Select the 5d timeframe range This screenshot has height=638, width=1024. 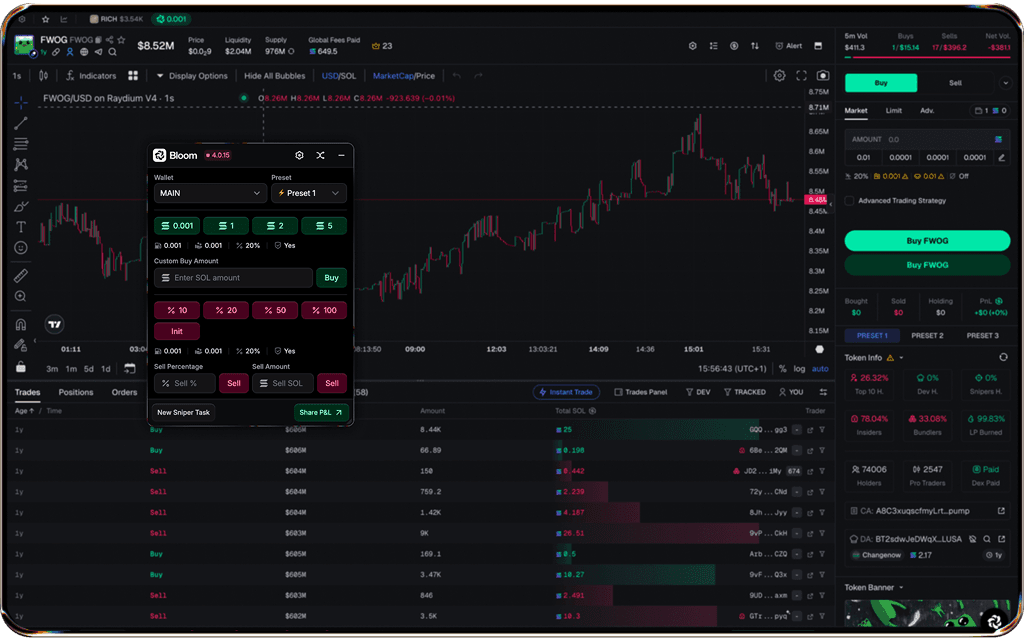tap(89, 369)
